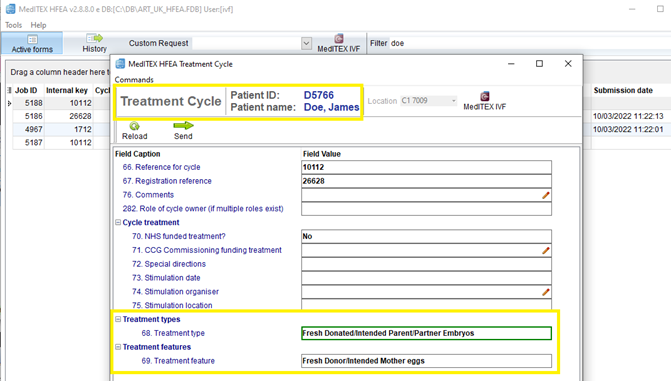The height and width of the screenshot is (381, 671).
Task: Close the Treatment Cycle dialog
Action: [x=568, y=64]
